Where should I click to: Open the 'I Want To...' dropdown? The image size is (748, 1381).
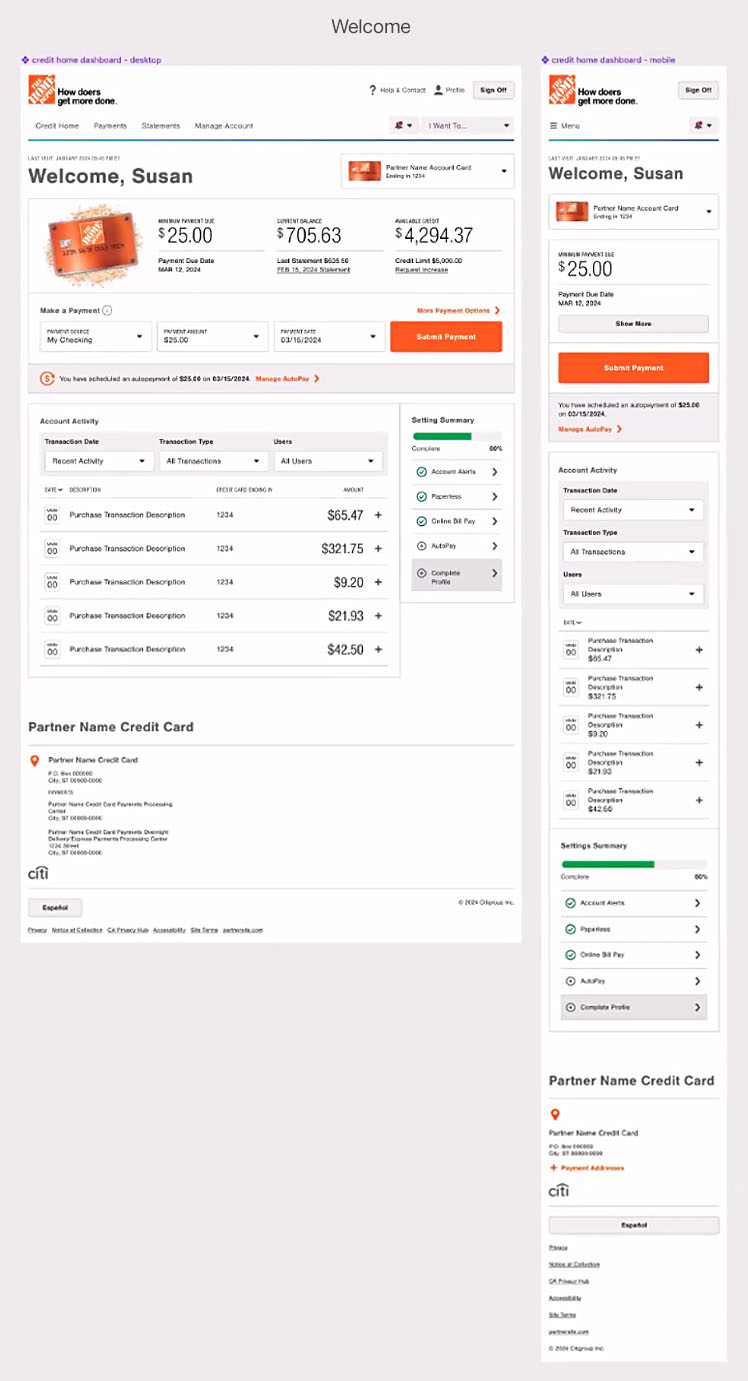469,126
